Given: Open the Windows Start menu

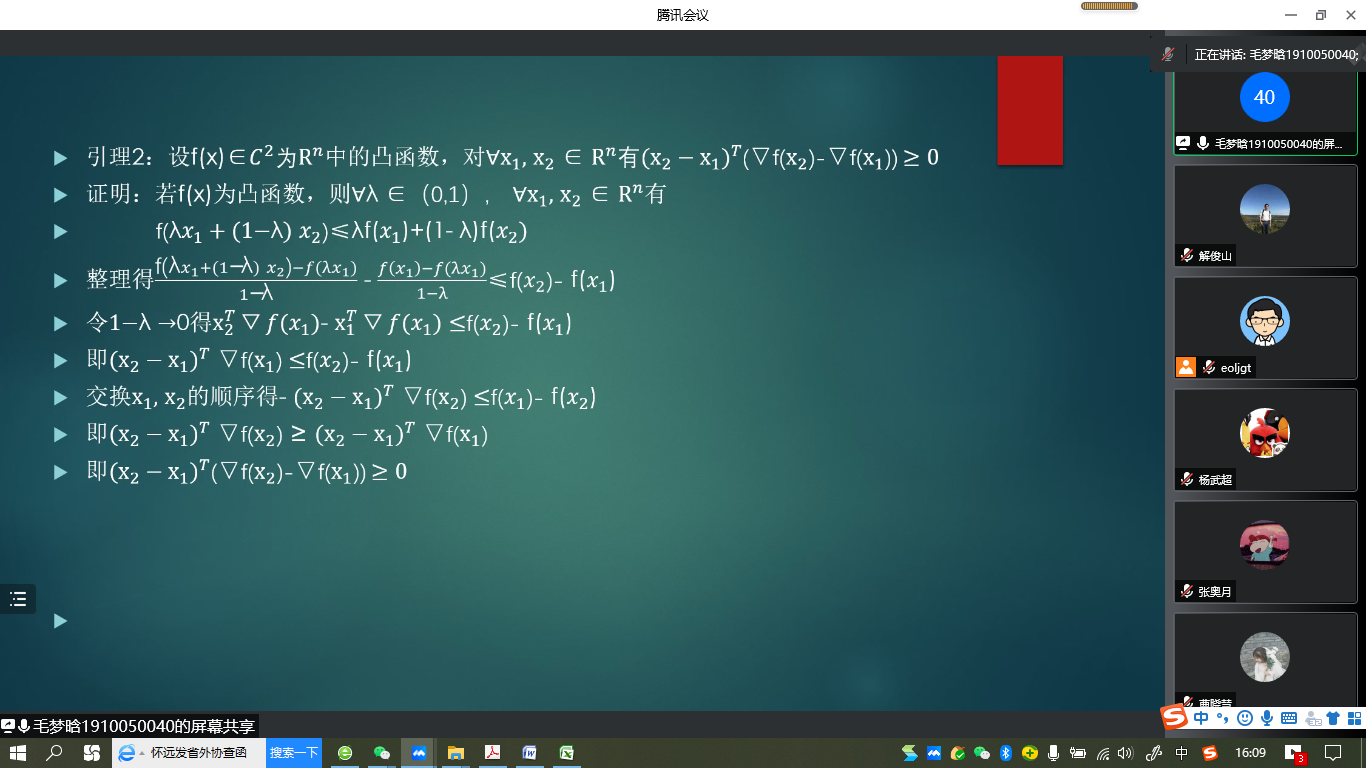Looking at the screenshot, I should coord(18,753).
